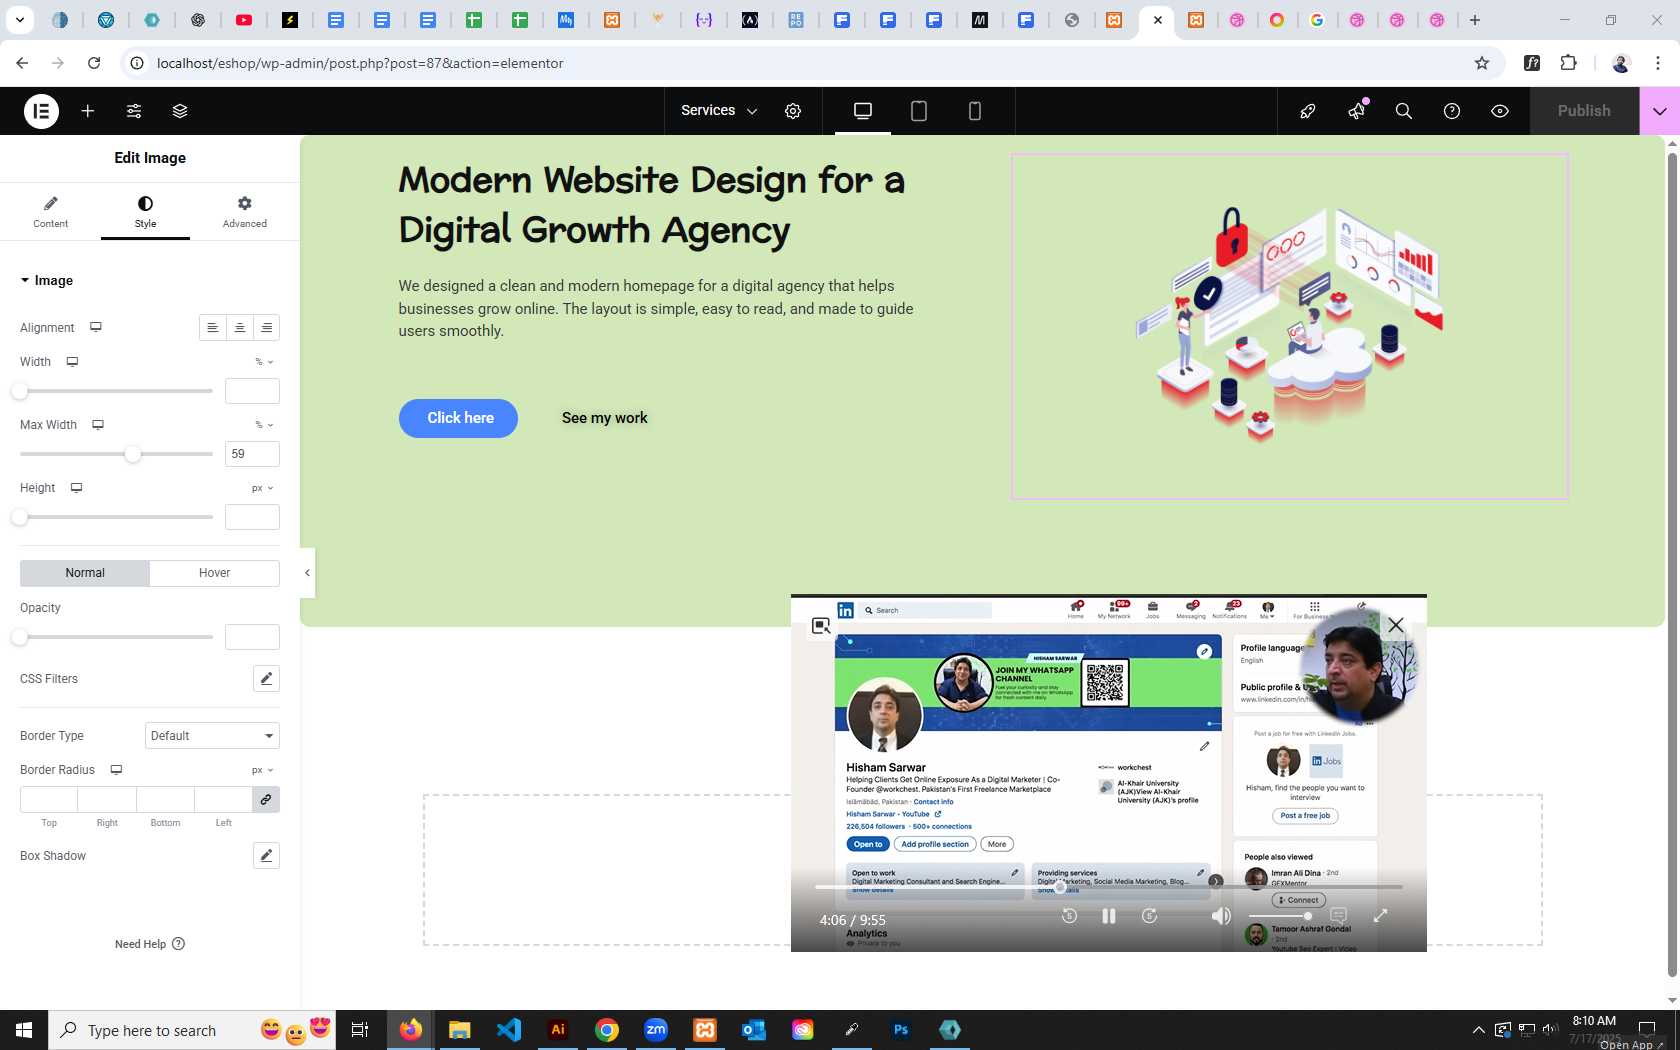Add a new element with plus icon
The height and width of the screenshot is (1050, 1680).
coord(88,111)
